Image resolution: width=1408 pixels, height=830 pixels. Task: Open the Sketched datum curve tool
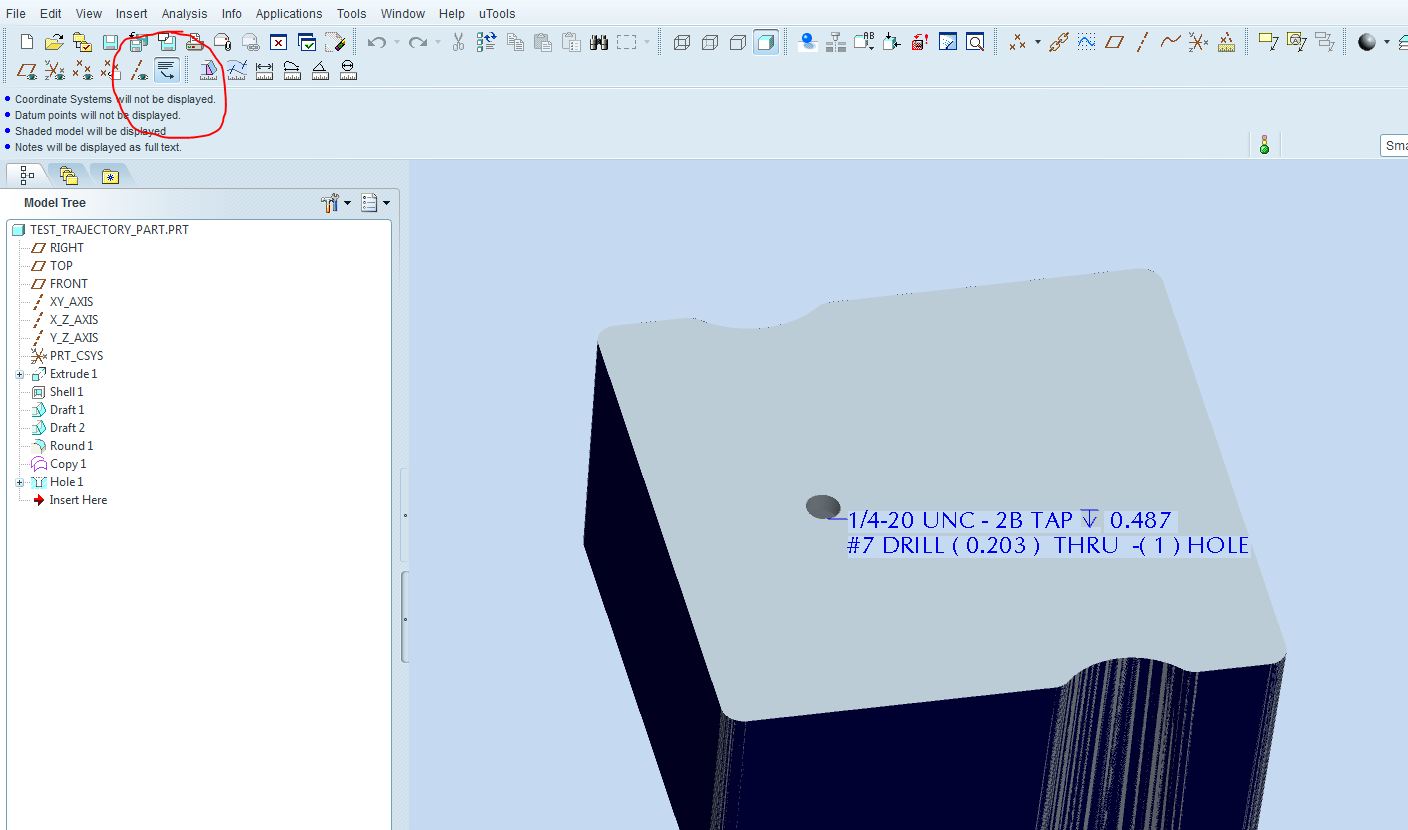(x=1087, y=42)
